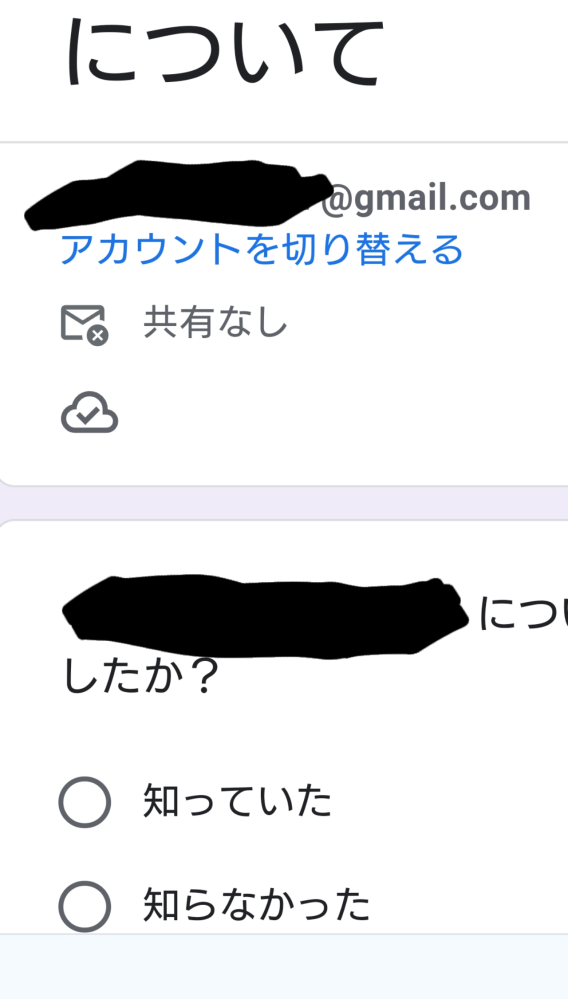Tap the につい text in the question line
The height and width of the screenshot is (999, 568).
522,614
